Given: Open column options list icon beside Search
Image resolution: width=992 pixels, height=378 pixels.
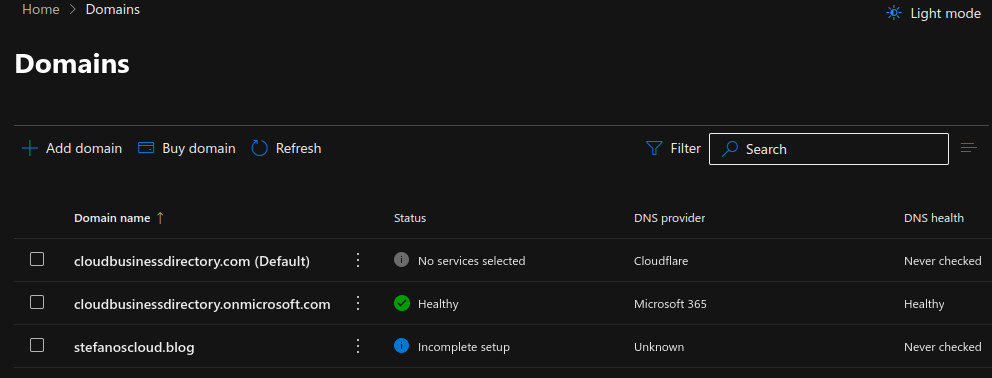Looking at the screenshot, I should point(969,148).
